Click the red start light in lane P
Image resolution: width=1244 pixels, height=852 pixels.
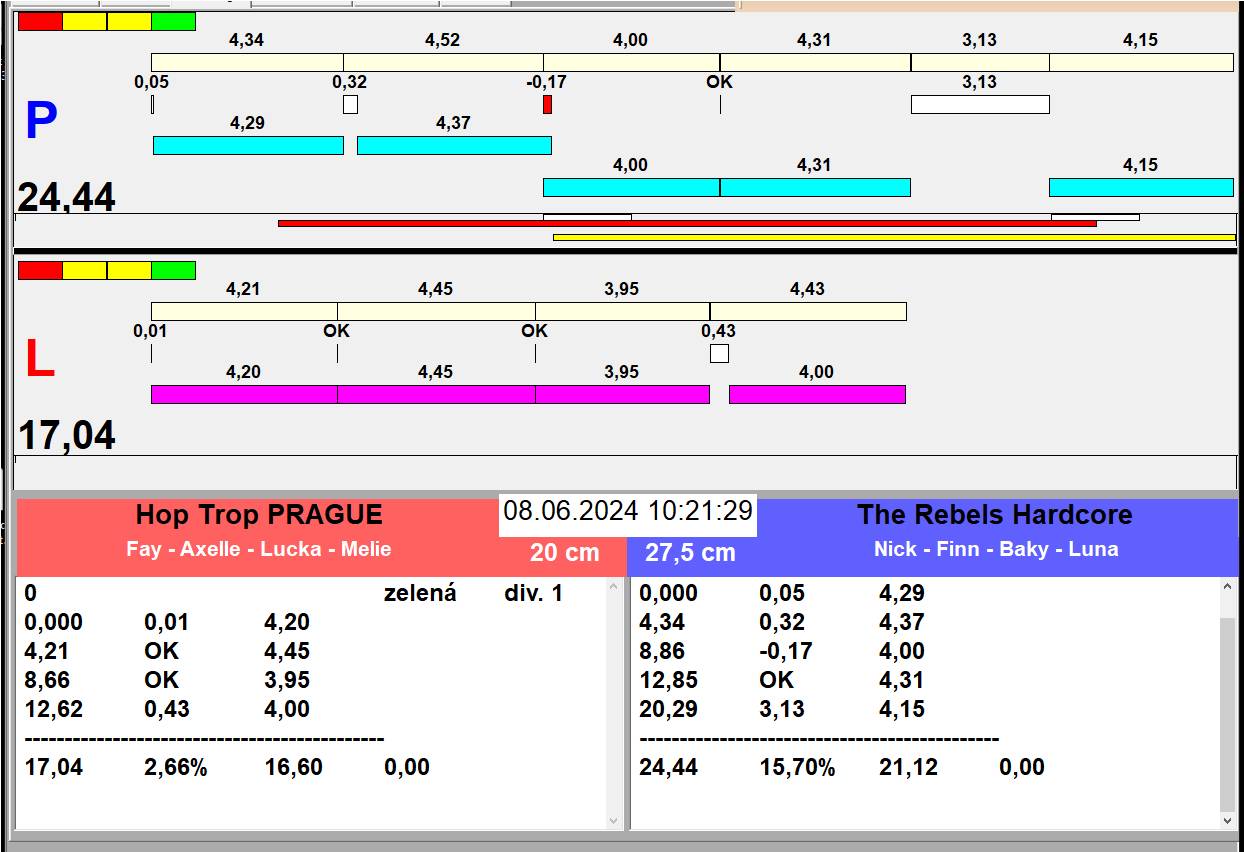point(40,21)
